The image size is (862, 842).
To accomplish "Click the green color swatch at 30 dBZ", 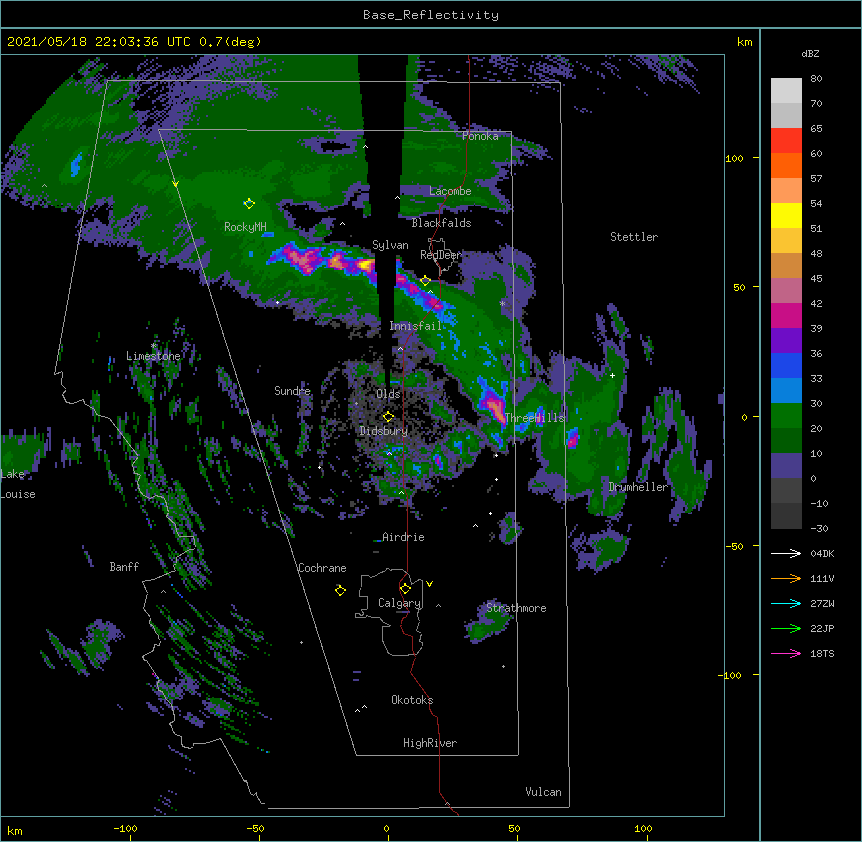I will (x=786, y=416).
